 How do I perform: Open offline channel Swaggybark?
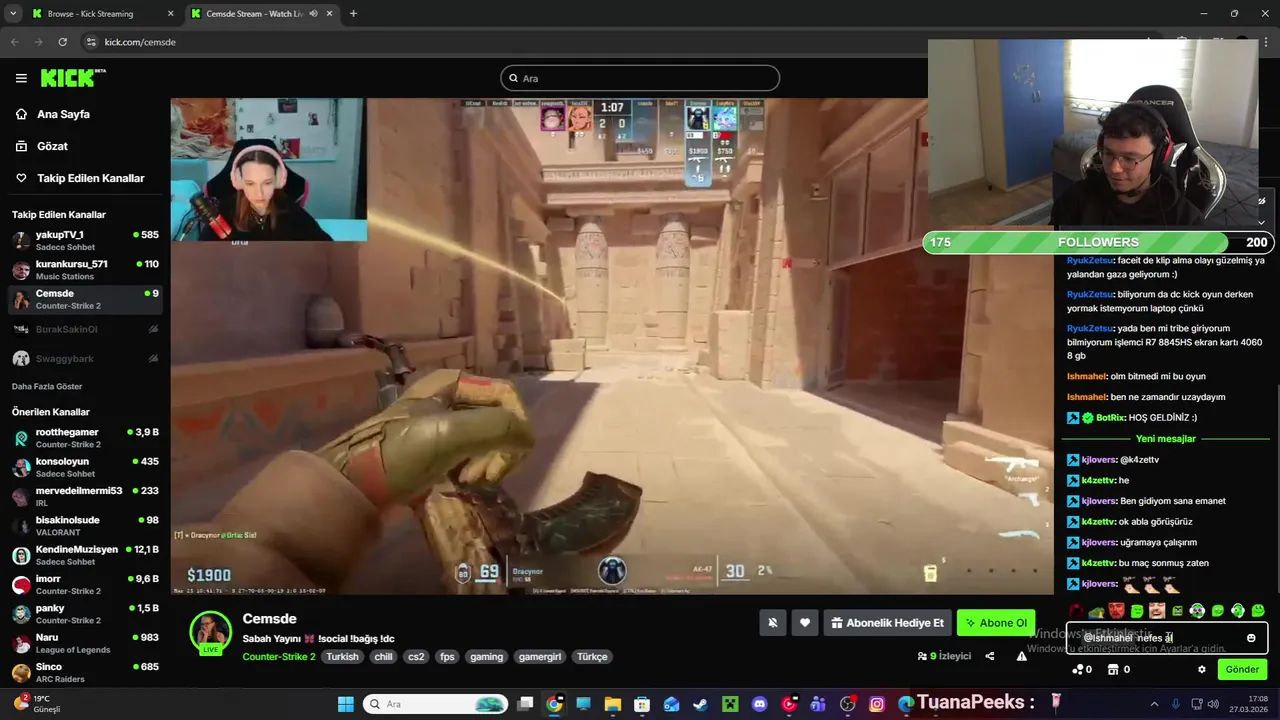(84, 358)
